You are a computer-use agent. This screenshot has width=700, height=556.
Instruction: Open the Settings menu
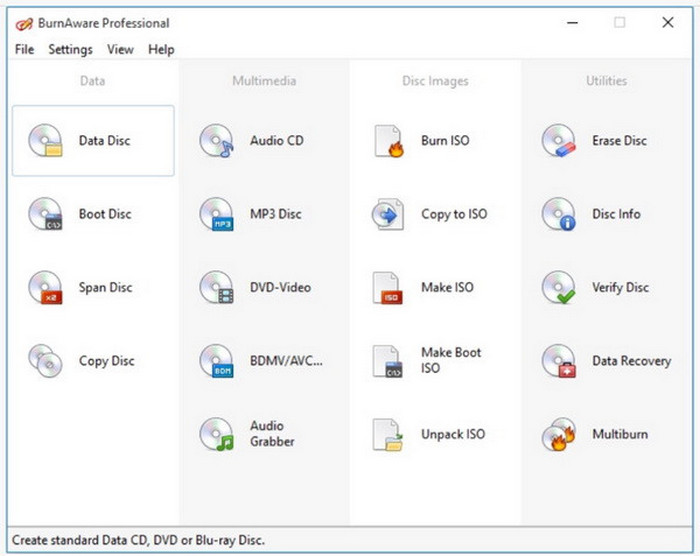(70, 49)
